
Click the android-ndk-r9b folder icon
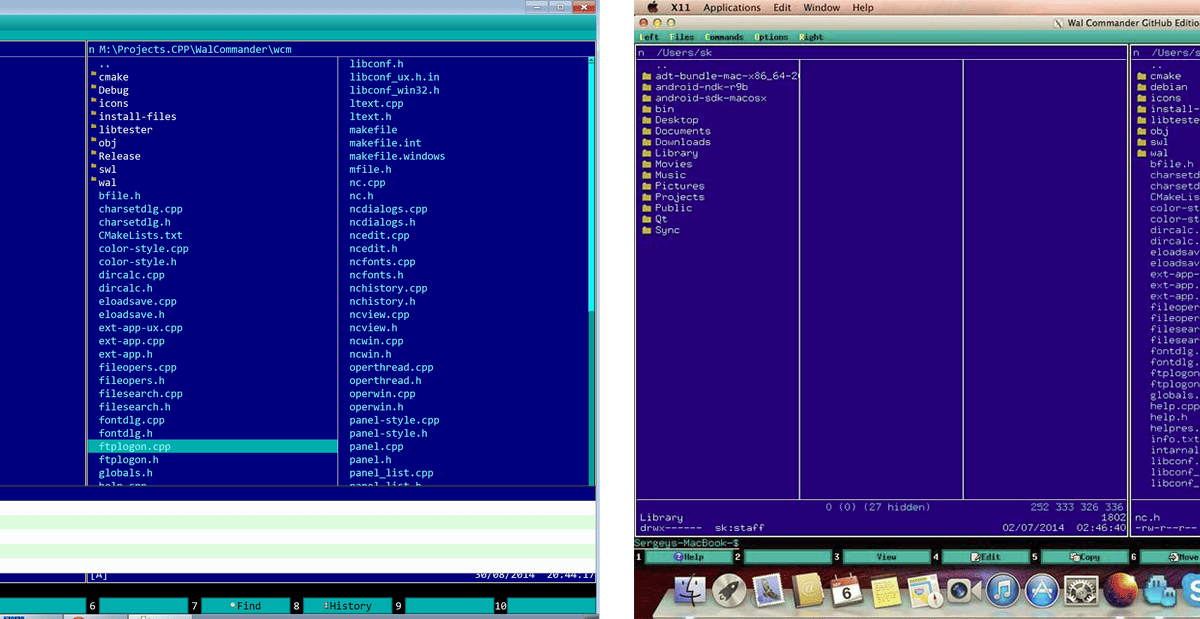click(x=647, y=87)
